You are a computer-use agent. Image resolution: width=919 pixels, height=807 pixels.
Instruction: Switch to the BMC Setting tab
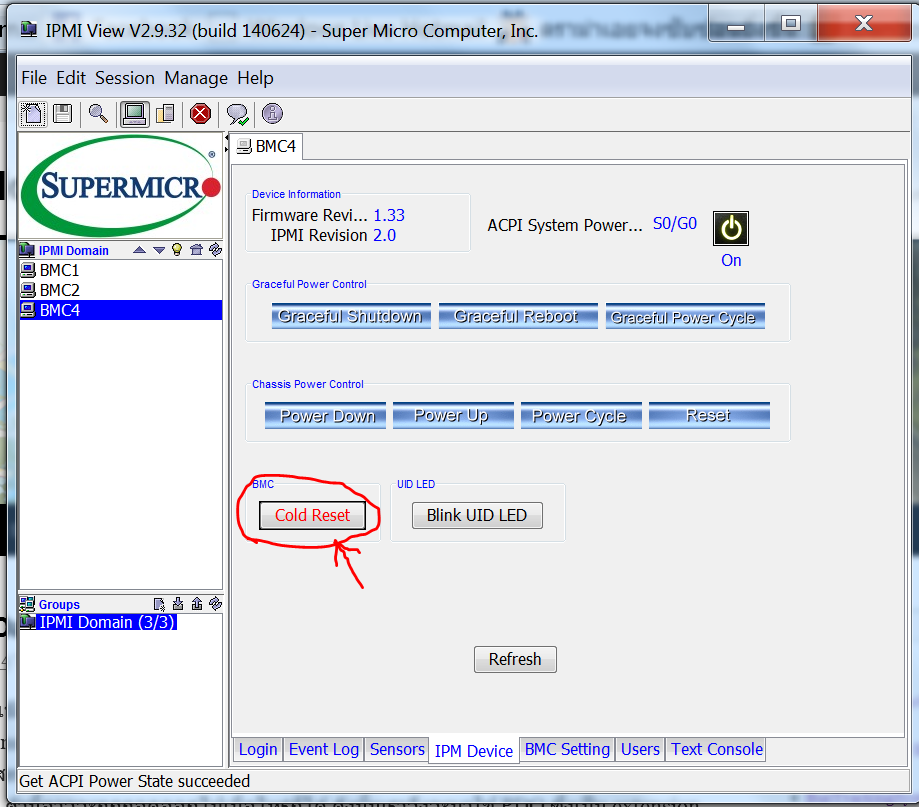(x=567, y=750)
